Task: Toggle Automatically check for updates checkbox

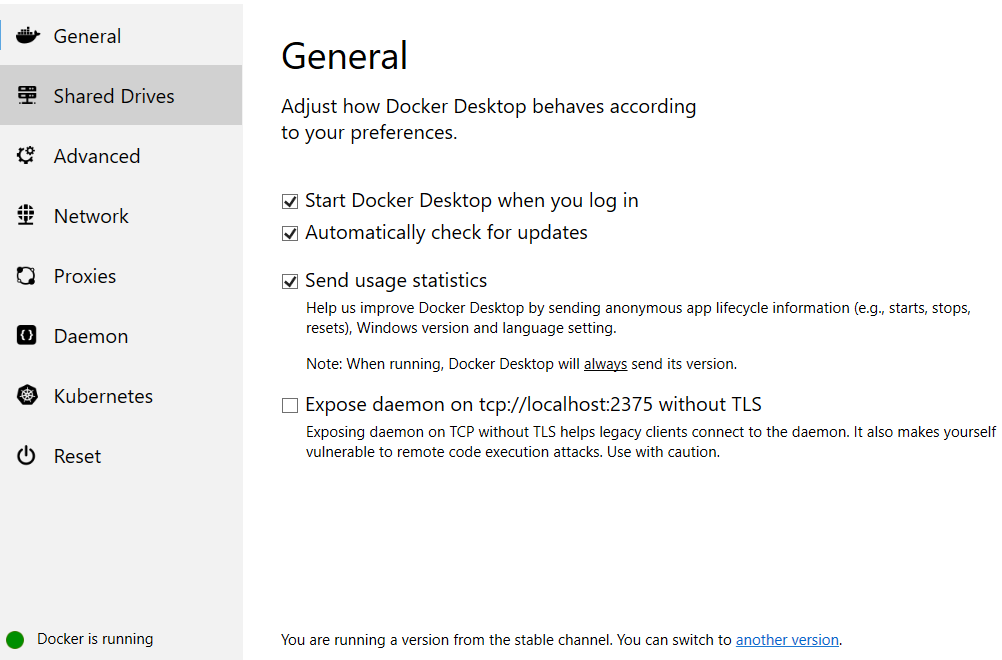Action: (290, 233)
